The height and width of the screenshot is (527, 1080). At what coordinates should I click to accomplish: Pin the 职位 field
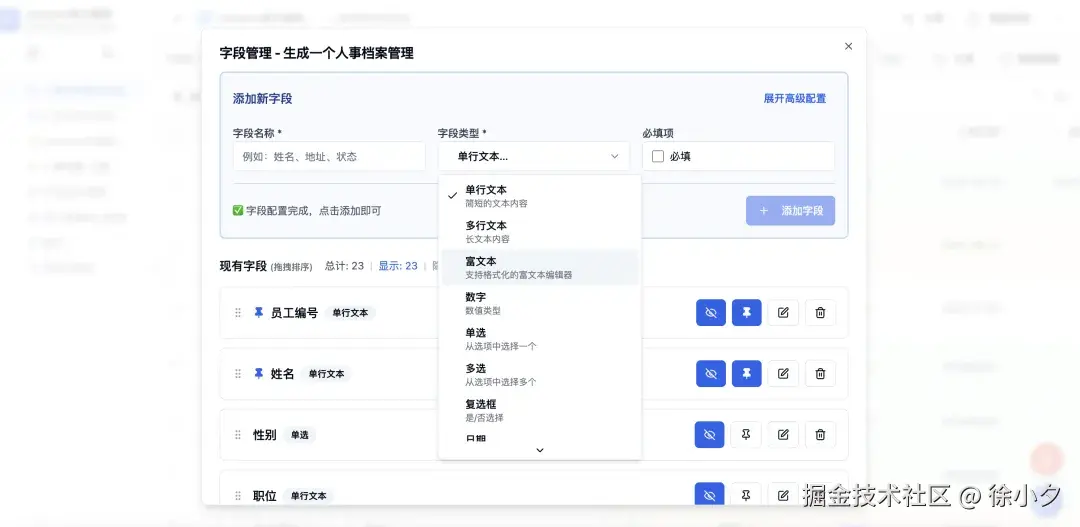(746, 495)
